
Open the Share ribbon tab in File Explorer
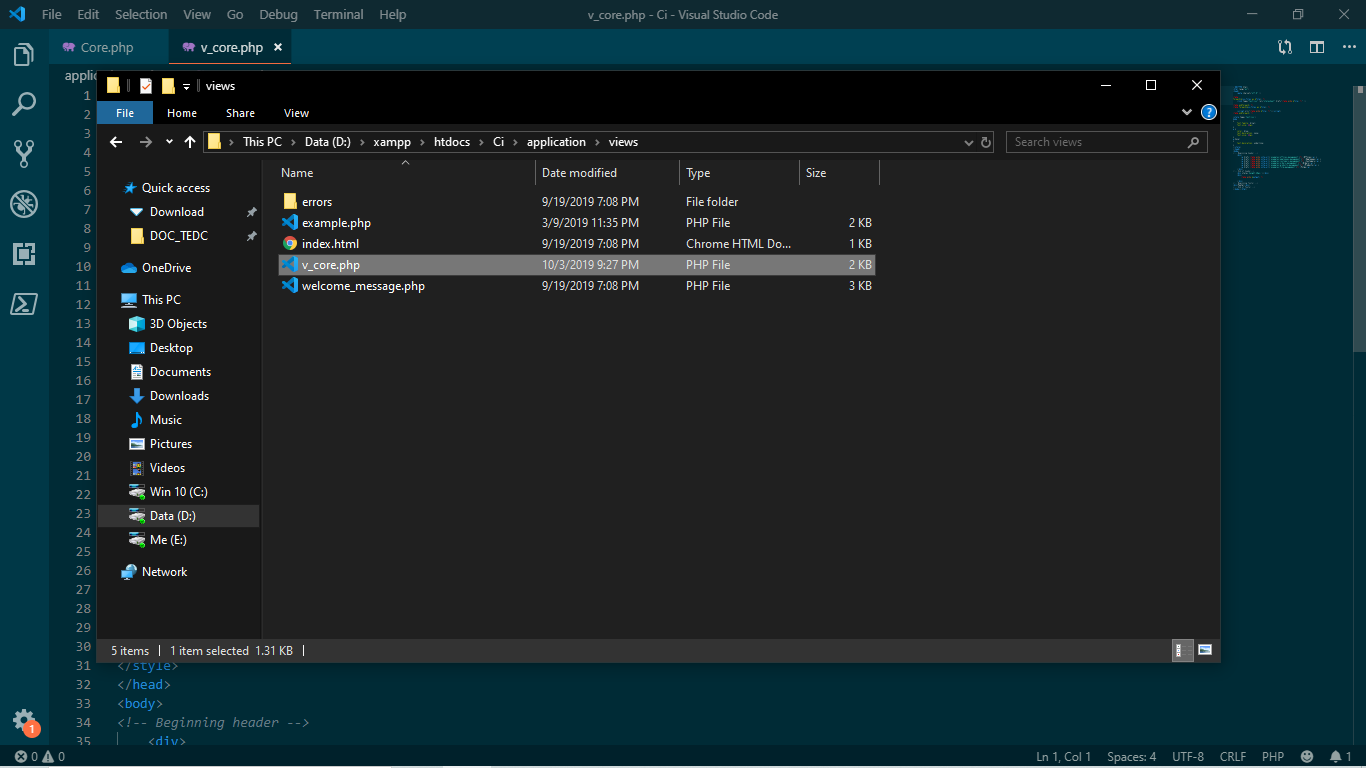[x=240, y=113]
